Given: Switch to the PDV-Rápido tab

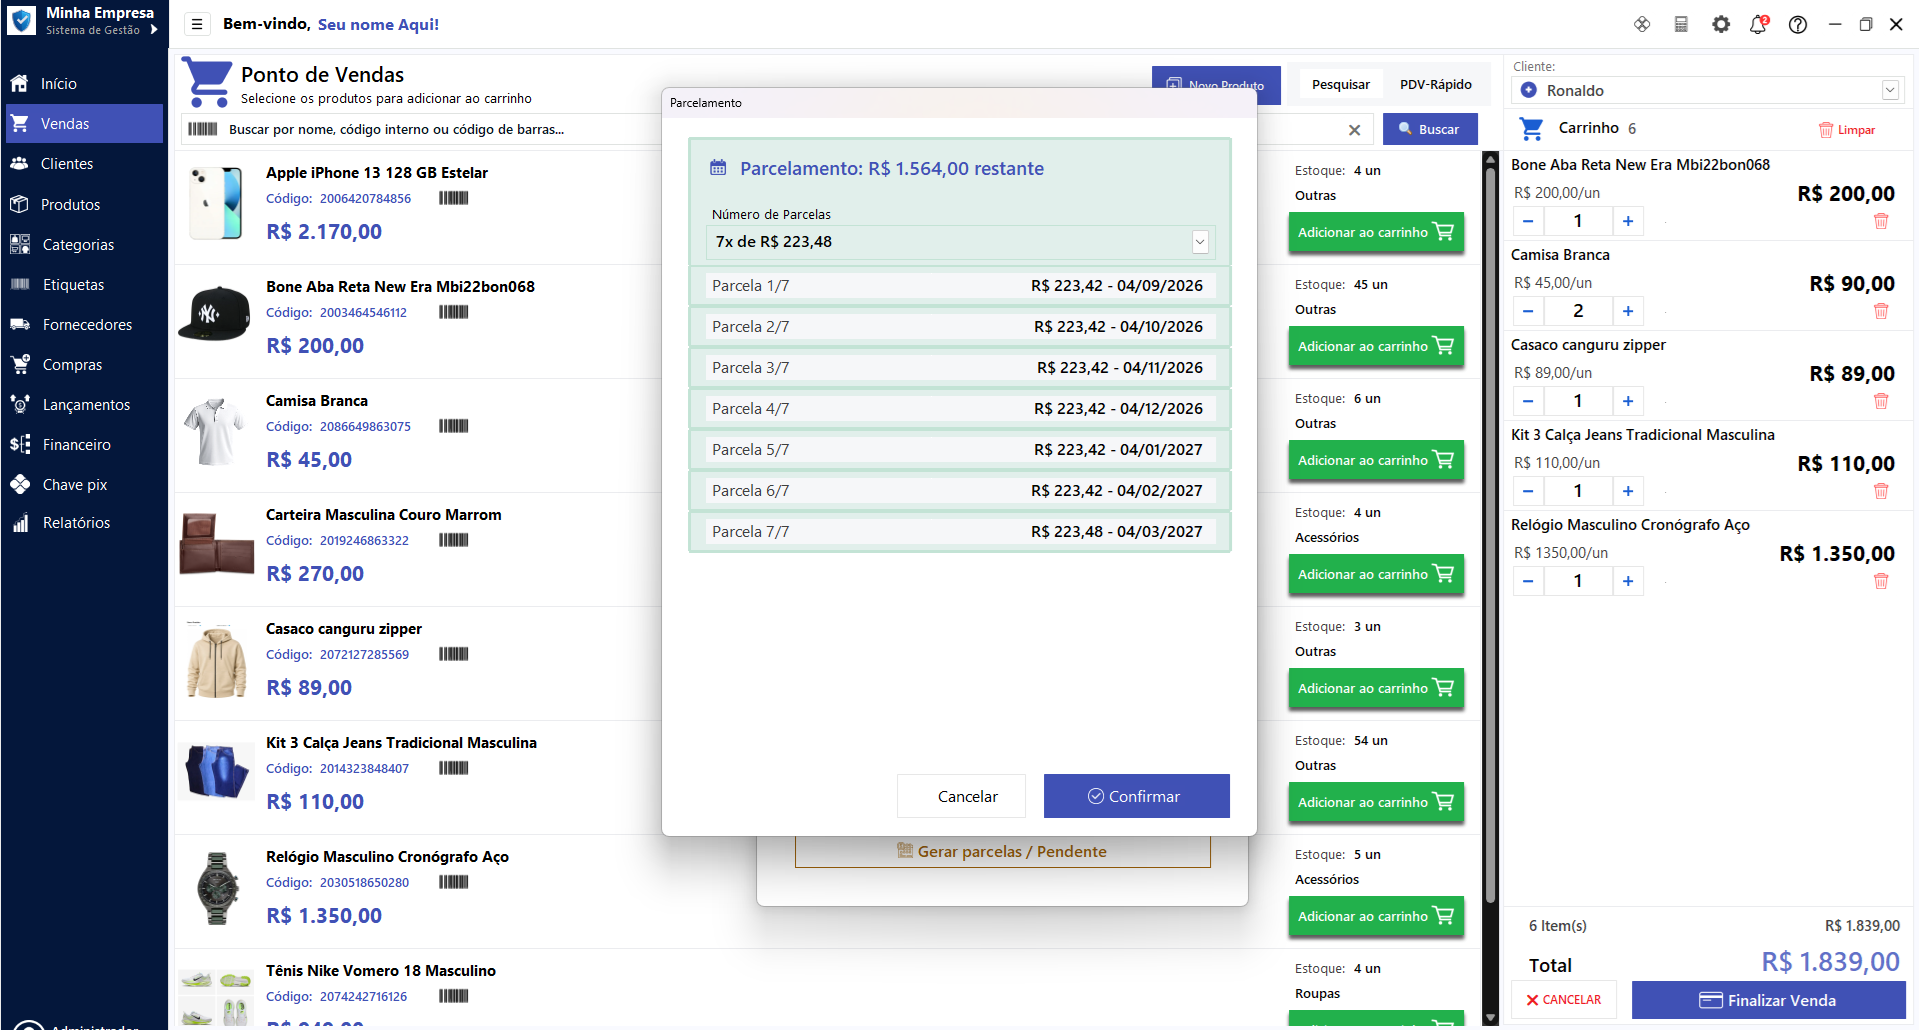Looking at the screenshot, I should point(1435,84).
